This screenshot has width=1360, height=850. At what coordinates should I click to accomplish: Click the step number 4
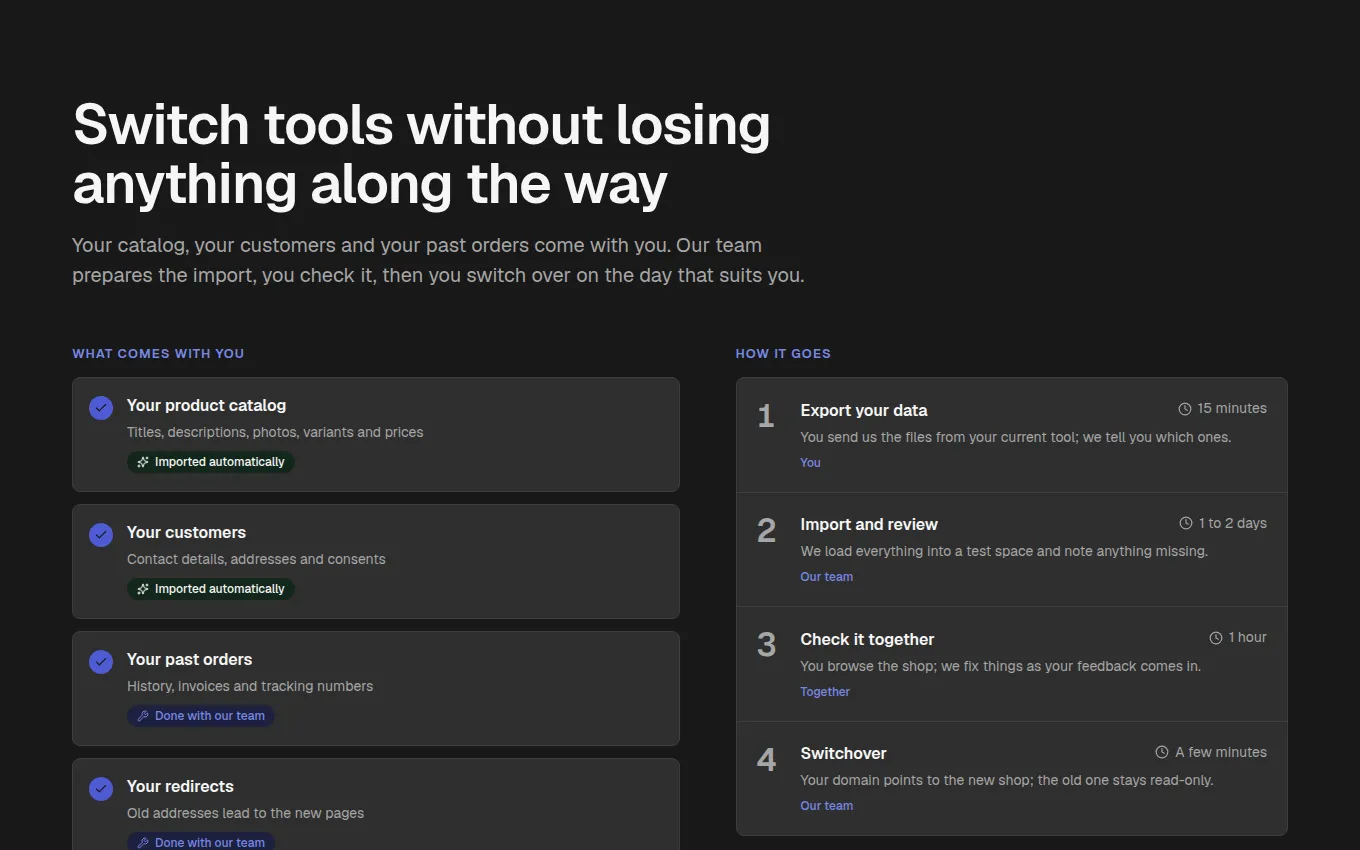[x=766, y=759]
